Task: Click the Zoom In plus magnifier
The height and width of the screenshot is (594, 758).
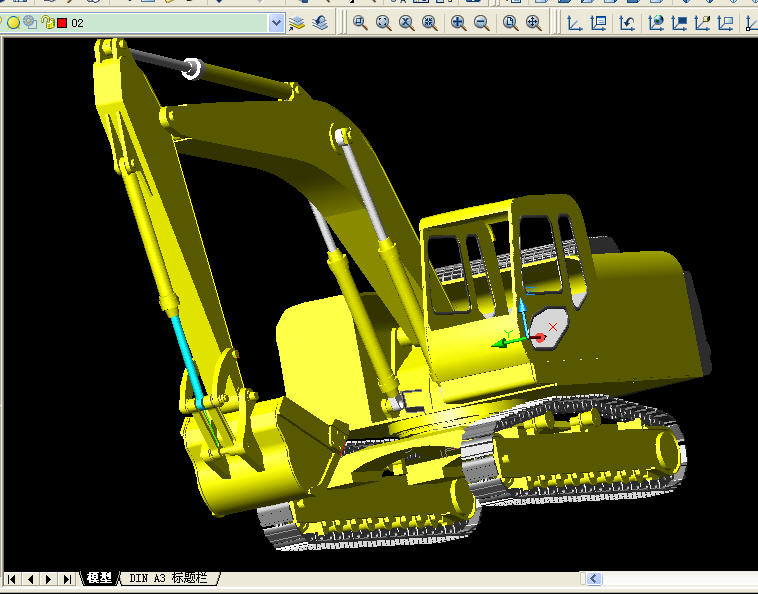Action: [458, 23]
